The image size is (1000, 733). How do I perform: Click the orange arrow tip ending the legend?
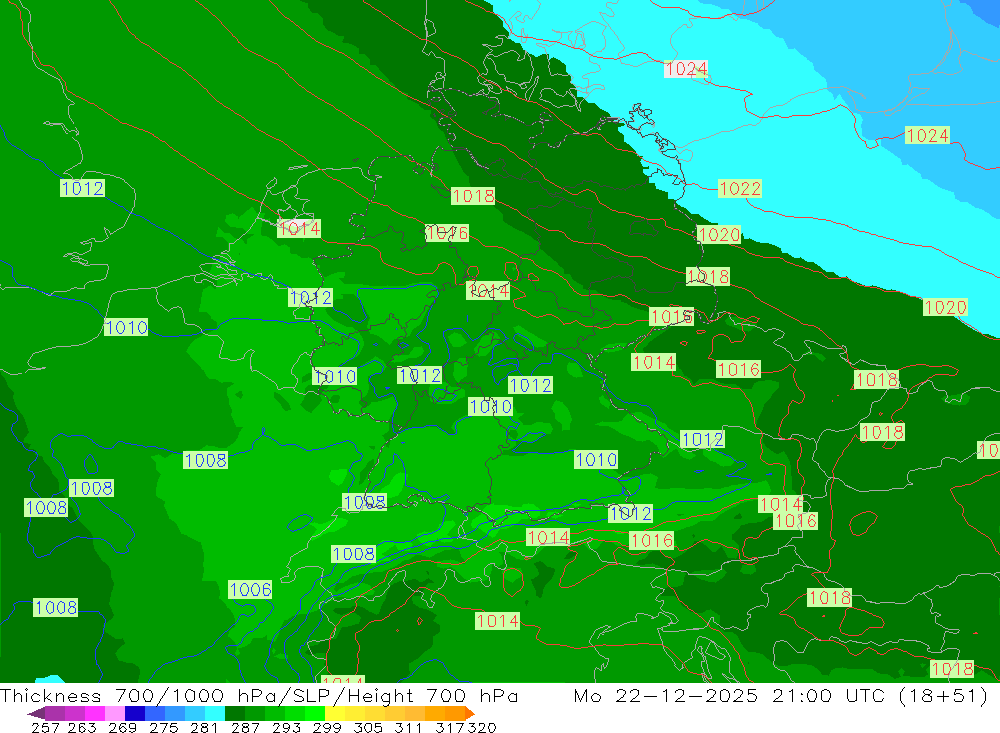point(470,713)
